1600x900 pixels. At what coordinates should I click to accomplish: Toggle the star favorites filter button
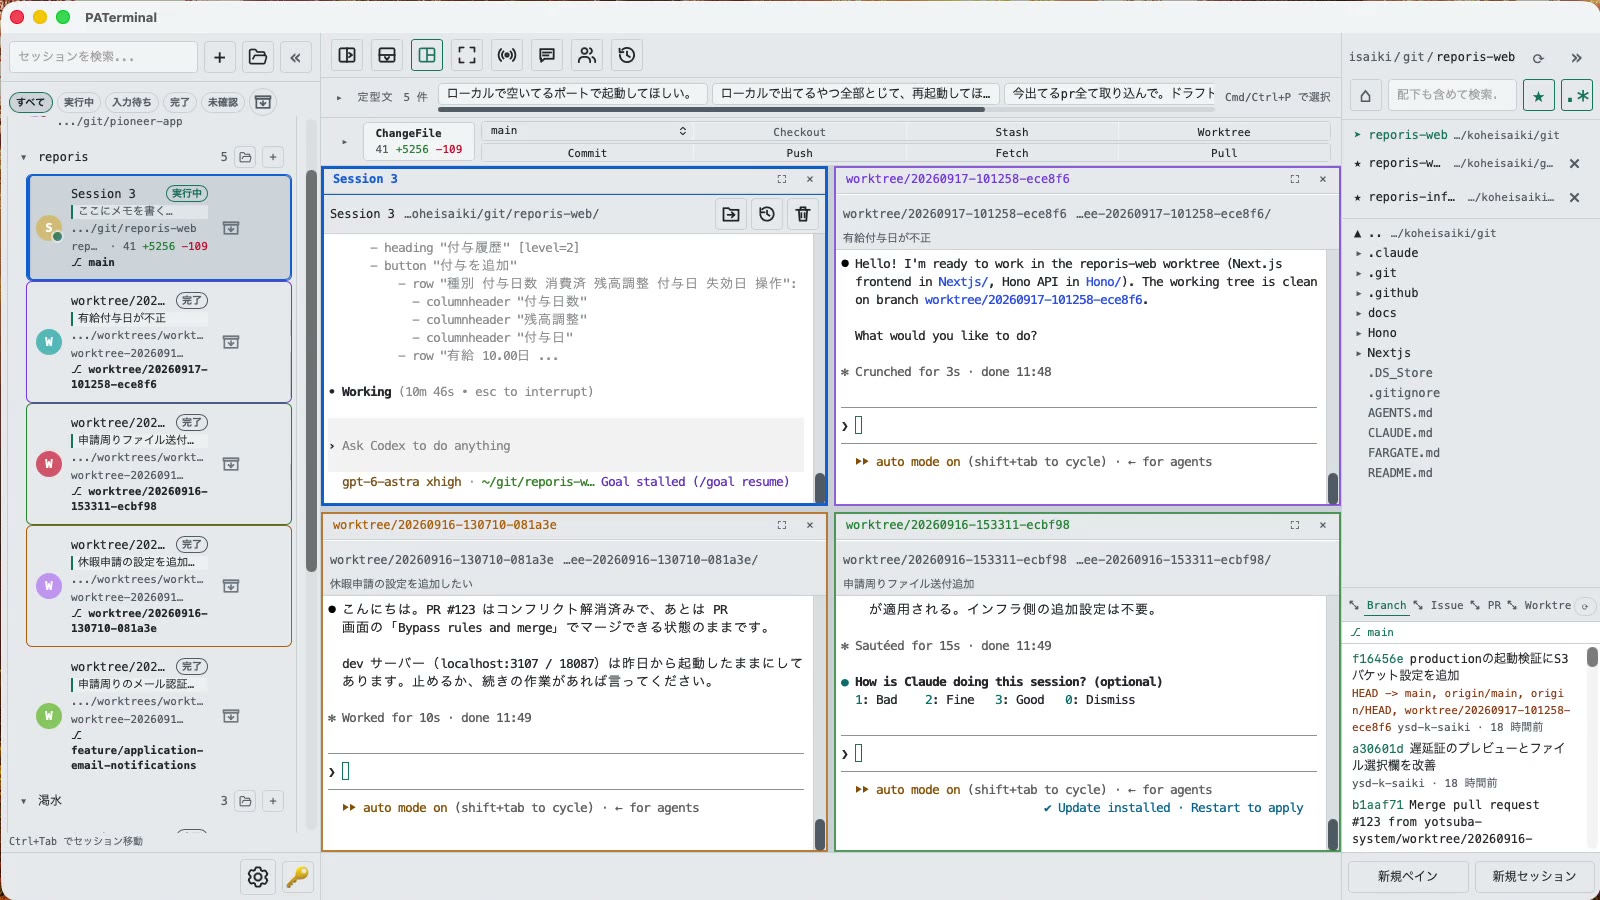(x=1539, y=95)
